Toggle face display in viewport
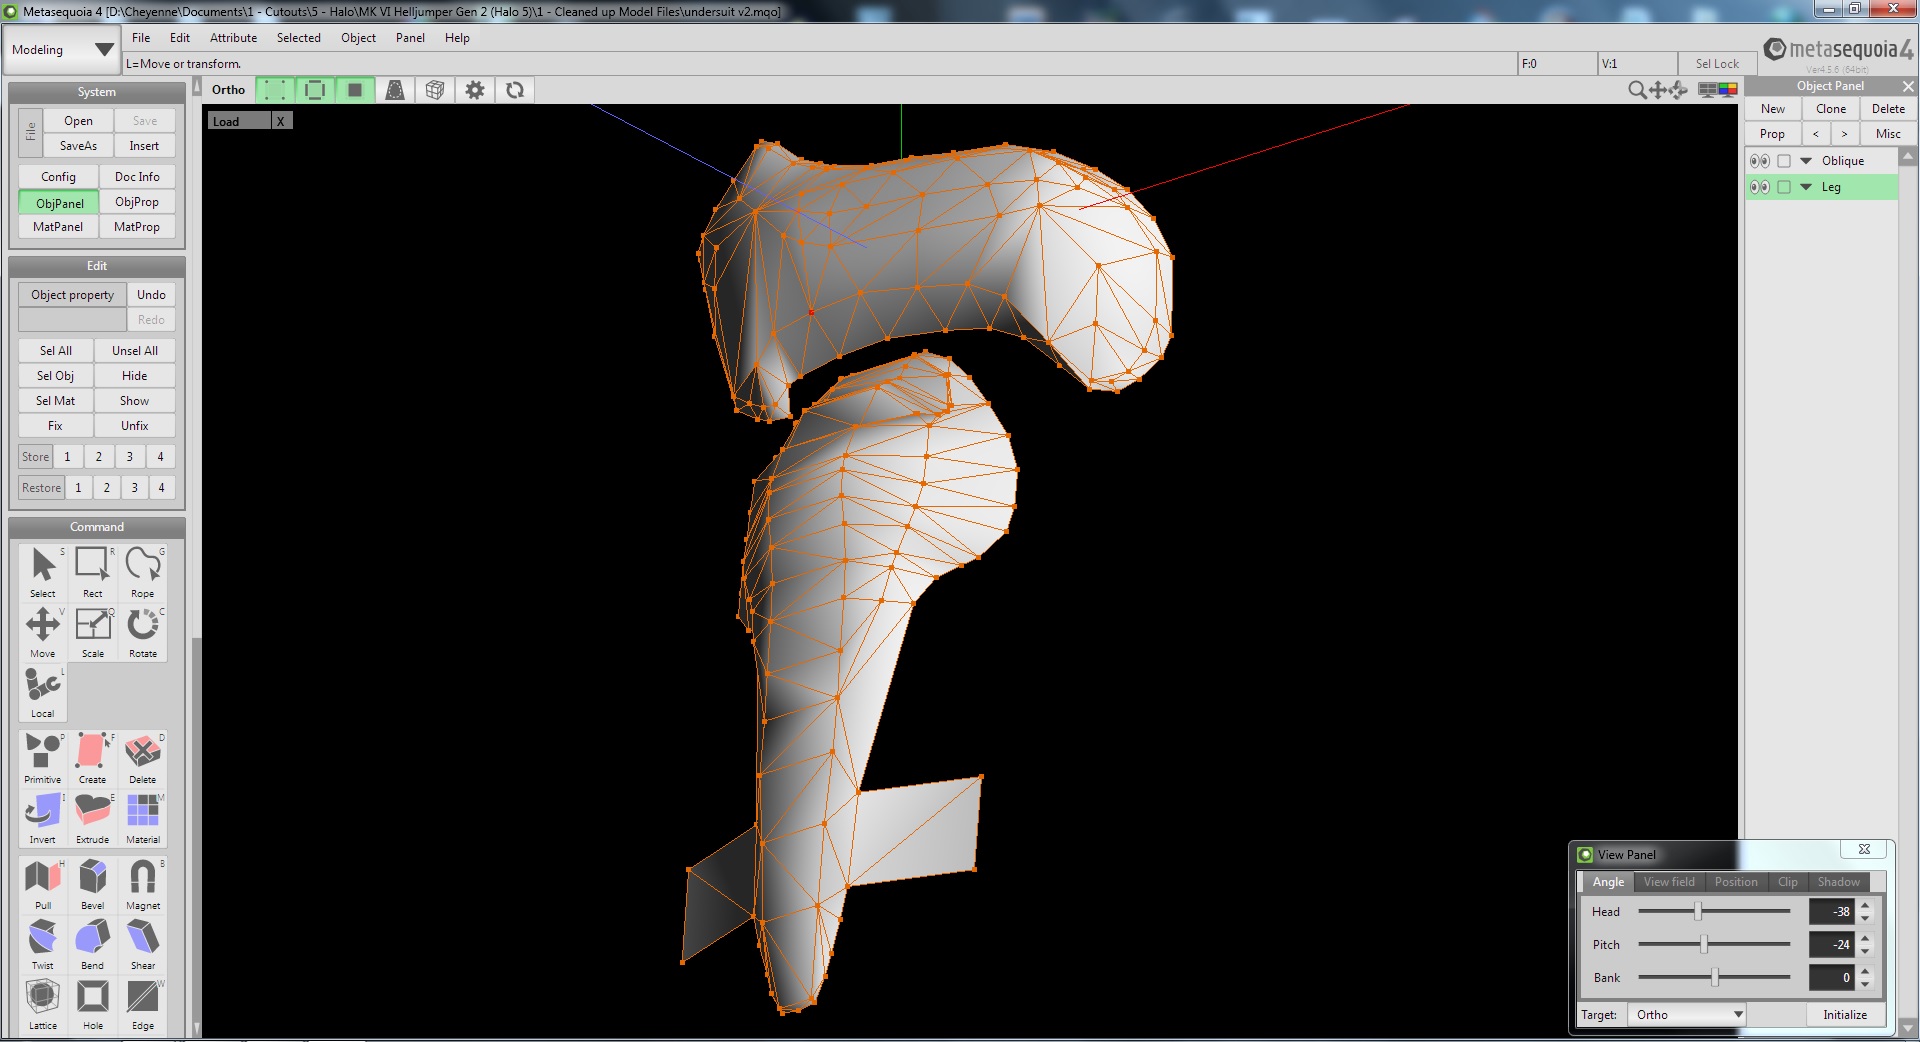This screenshot has height=1042, width=1920. click(x=355, y=90)
